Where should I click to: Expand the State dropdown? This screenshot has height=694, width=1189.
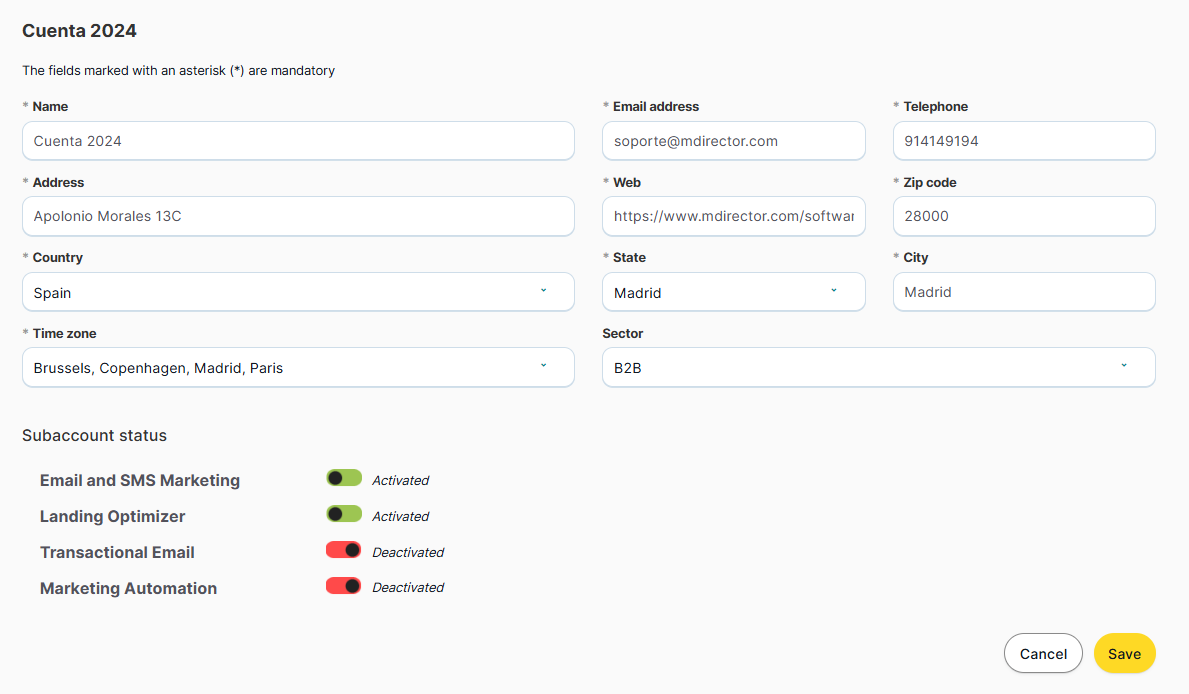(733, 292)
